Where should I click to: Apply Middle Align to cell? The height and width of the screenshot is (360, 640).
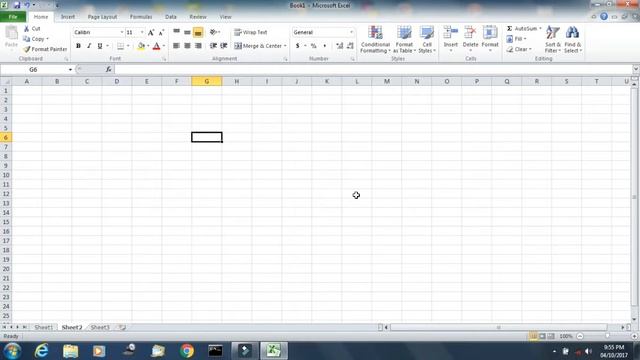pos(187,32)
